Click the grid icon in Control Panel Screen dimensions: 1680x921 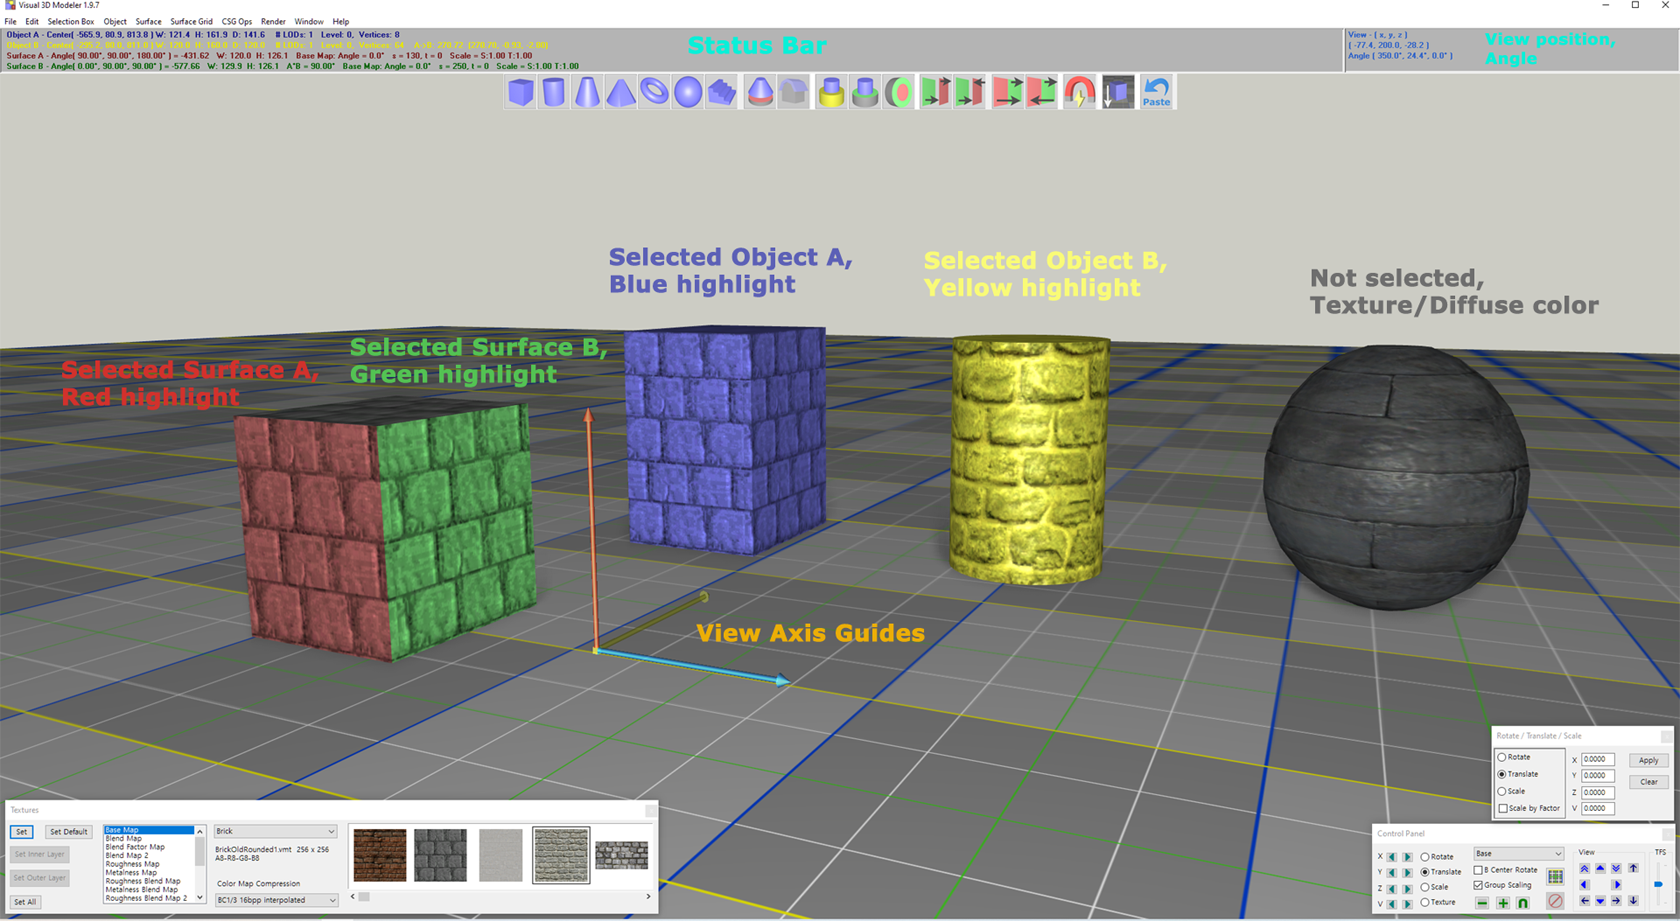(1555, 877)
